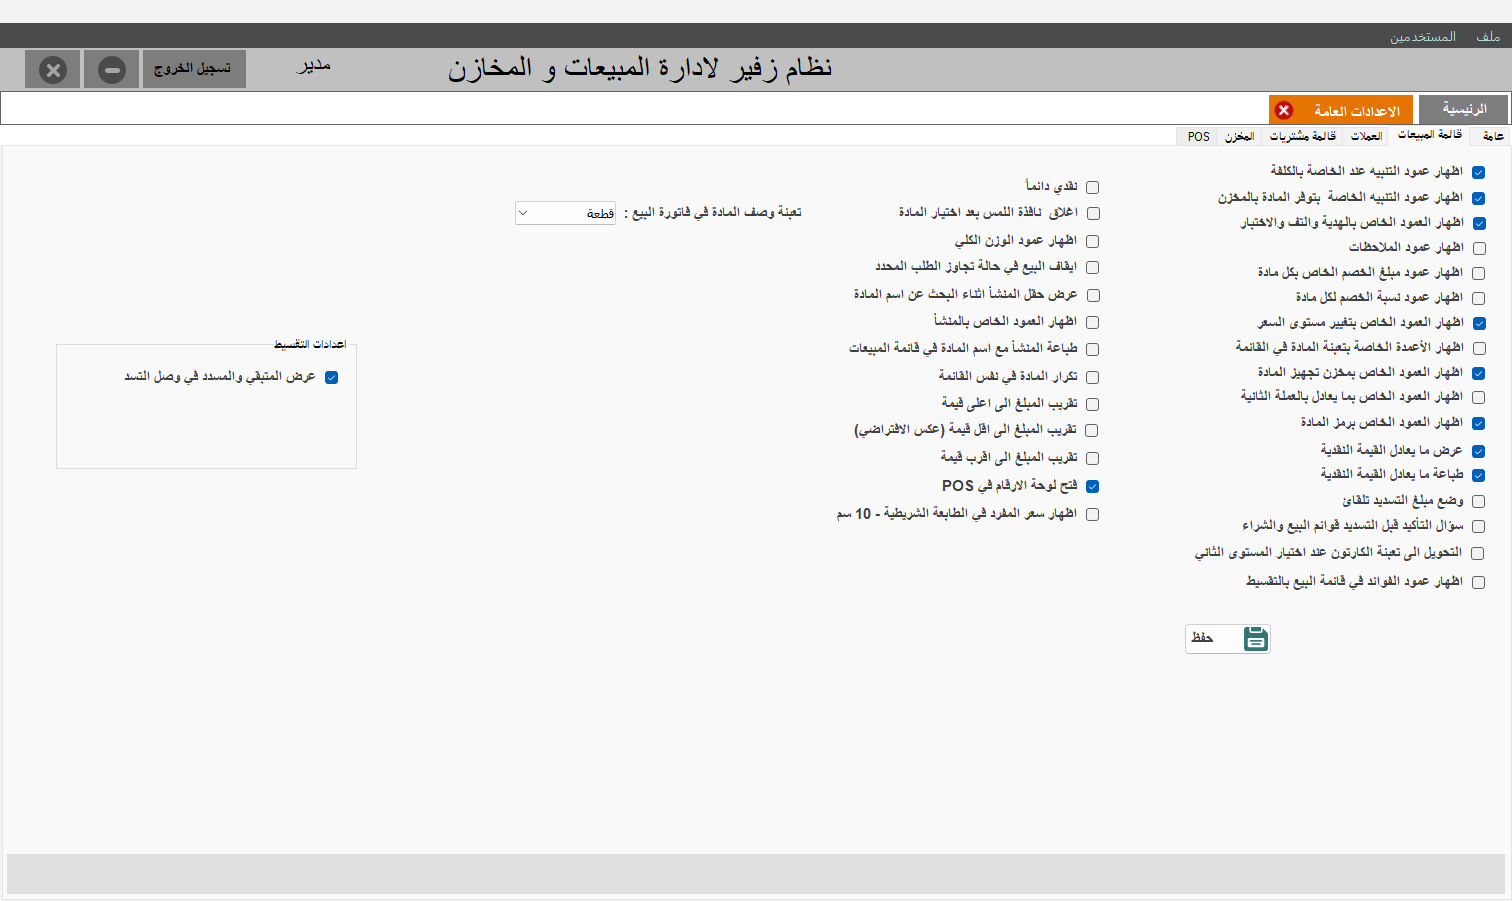Uncheck اظهار العمود الخاص برمز المادة
Image resolution: width=1512 pixels, height=901 pixels.
coord(1478,423)
